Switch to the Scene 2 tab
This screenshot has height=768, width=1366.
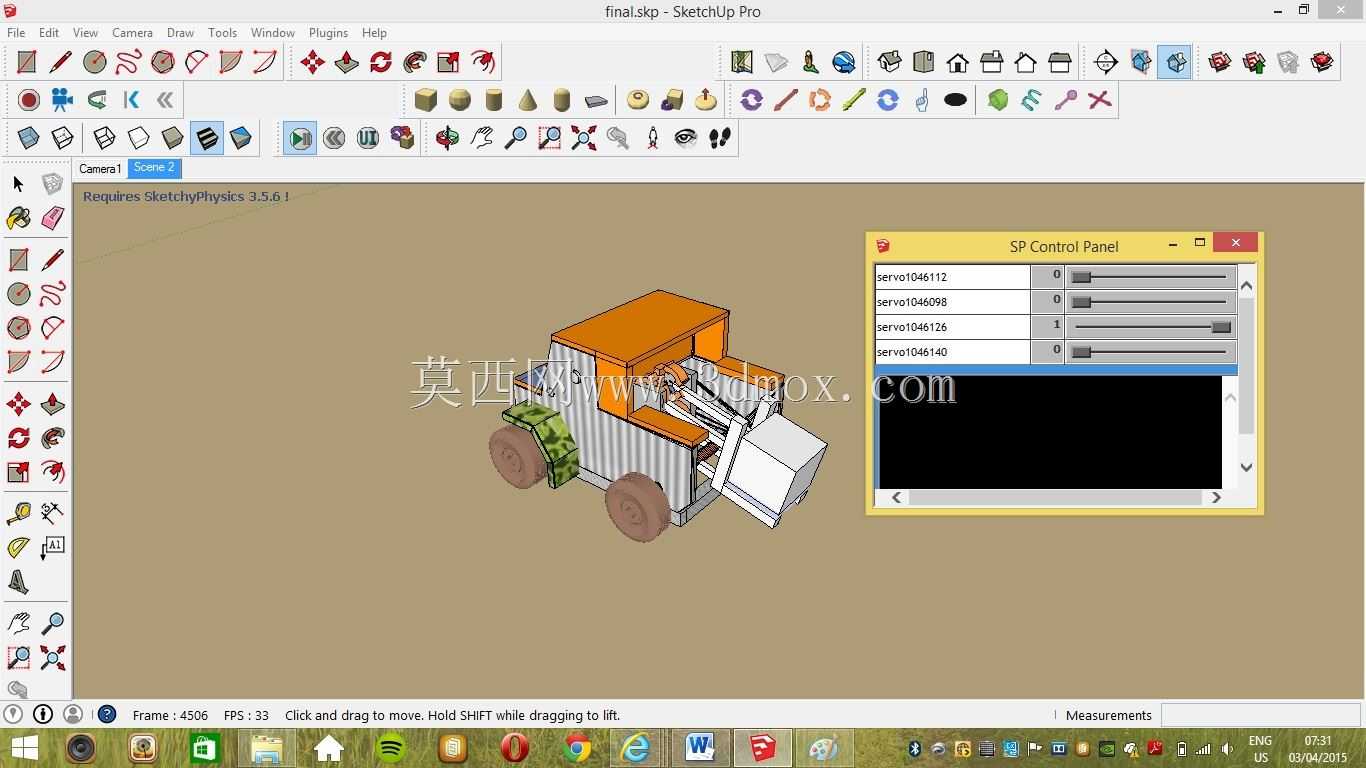[x=154, y=168]
